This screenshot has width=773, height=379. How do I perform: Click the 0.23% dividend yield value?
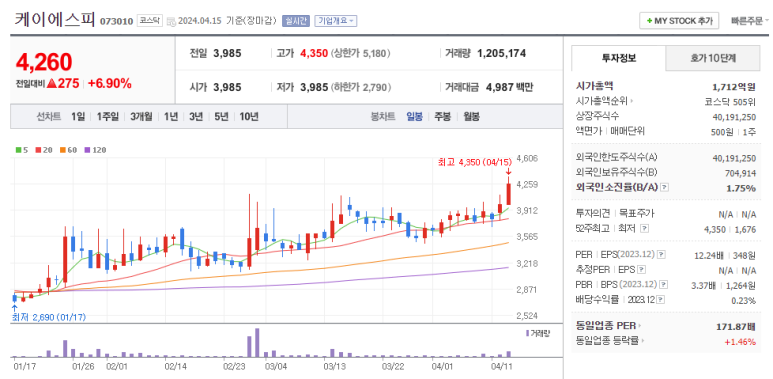coord(744,301)
